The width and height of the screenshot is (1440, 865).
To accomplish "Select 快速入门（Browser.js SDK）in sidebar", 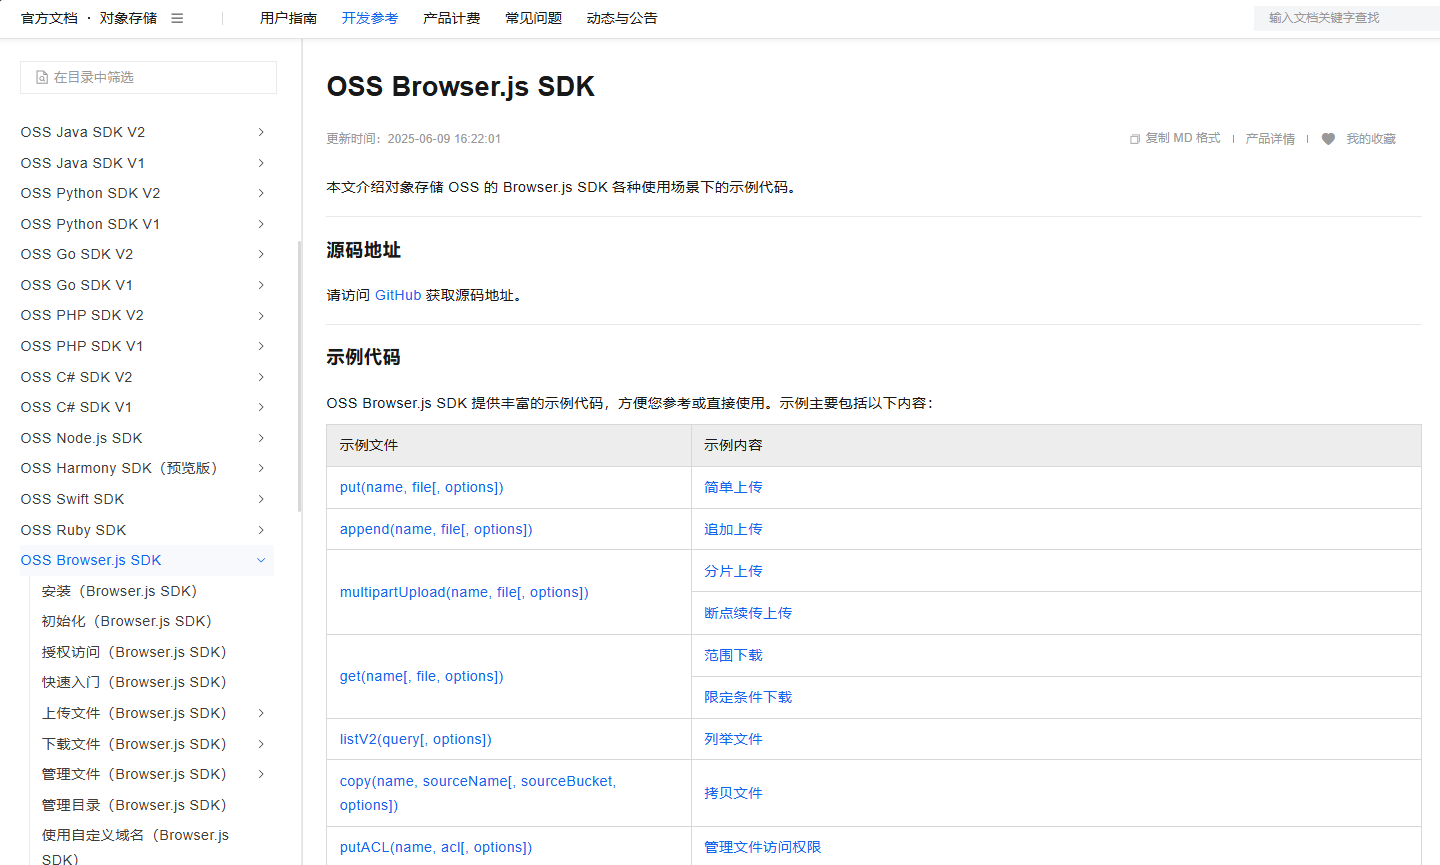I will [x=134, y=682].
